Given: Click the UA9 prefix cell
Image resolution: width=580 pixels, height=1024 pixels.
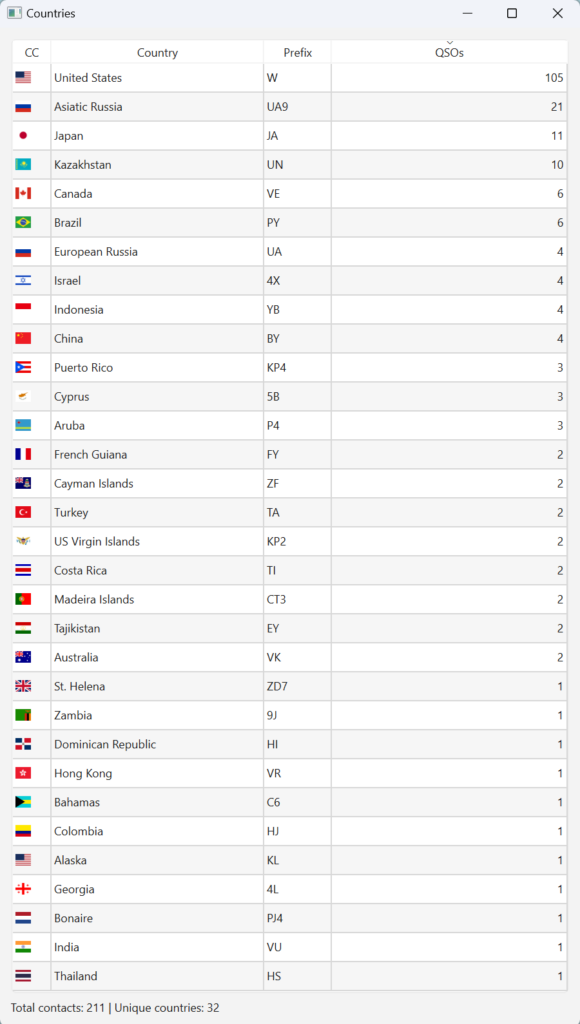Looking at the screenshot, I should 298,107.
